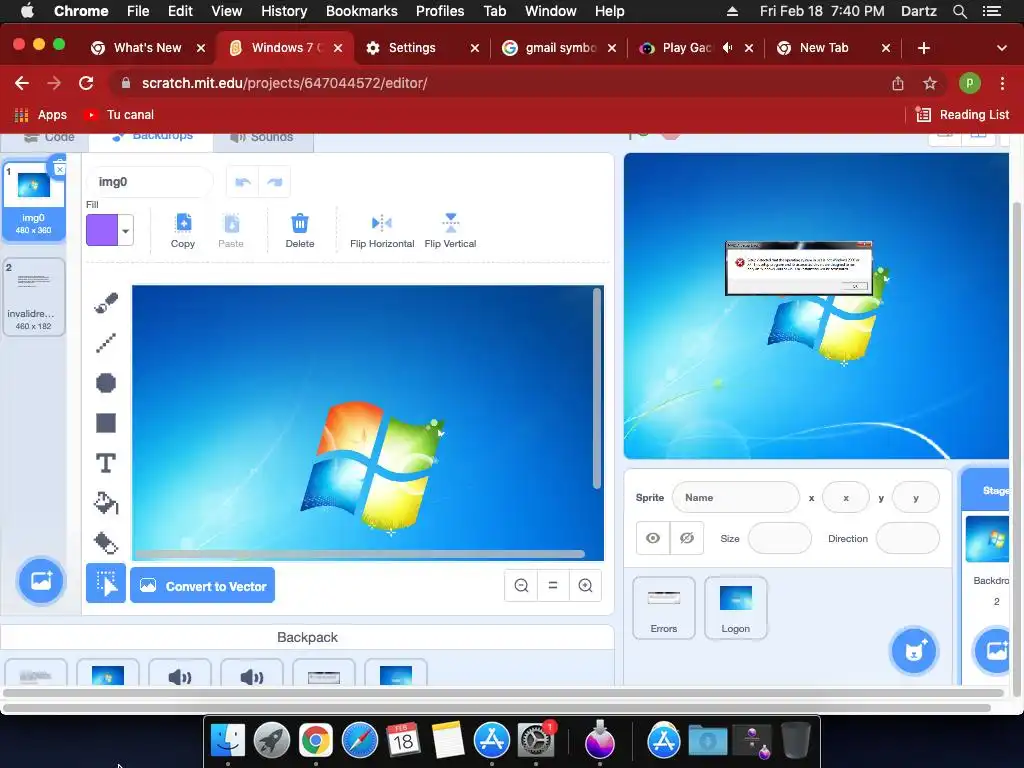This screenshot has width=1024, height=768.
Task: Flip the backdrop vertically
Action: pos(451,231)
